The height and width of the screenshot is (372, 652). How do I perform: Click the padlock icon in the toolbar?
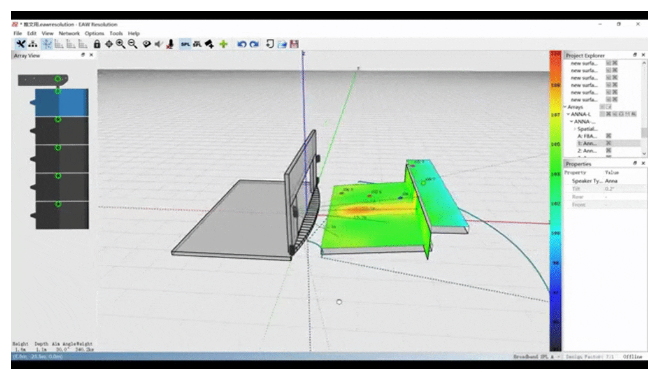pyautogui.click(x=97, y=44)
